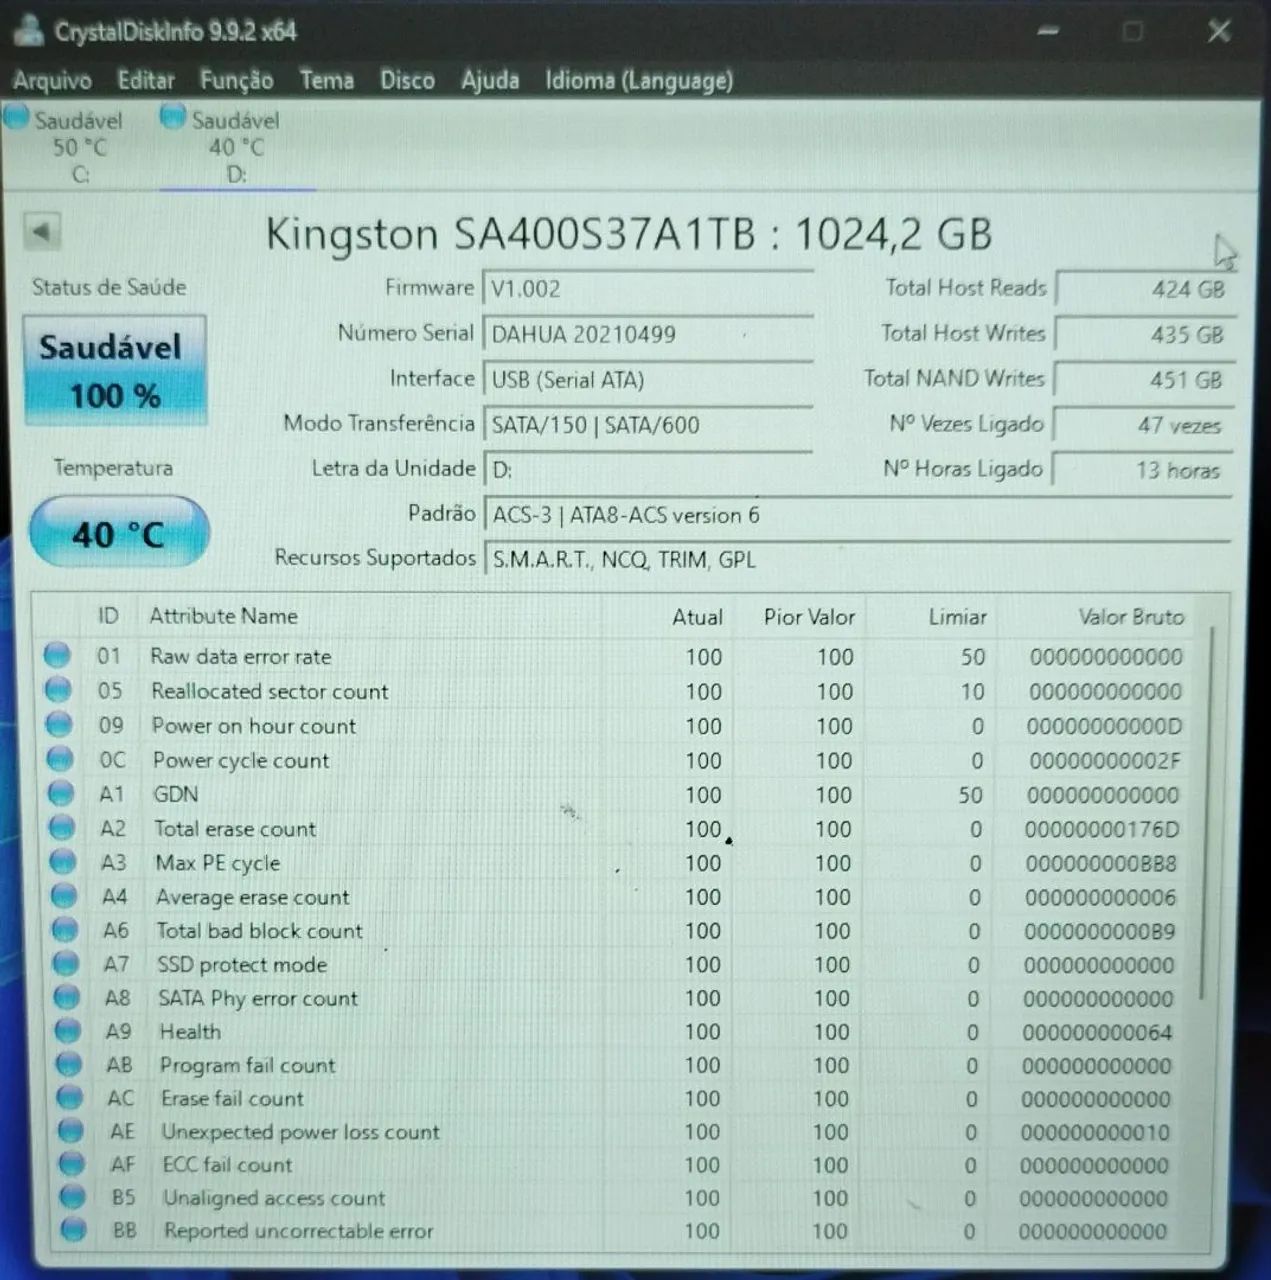
Task: Select the 'Total erase count' attribute name
Action: click(235, 828)
